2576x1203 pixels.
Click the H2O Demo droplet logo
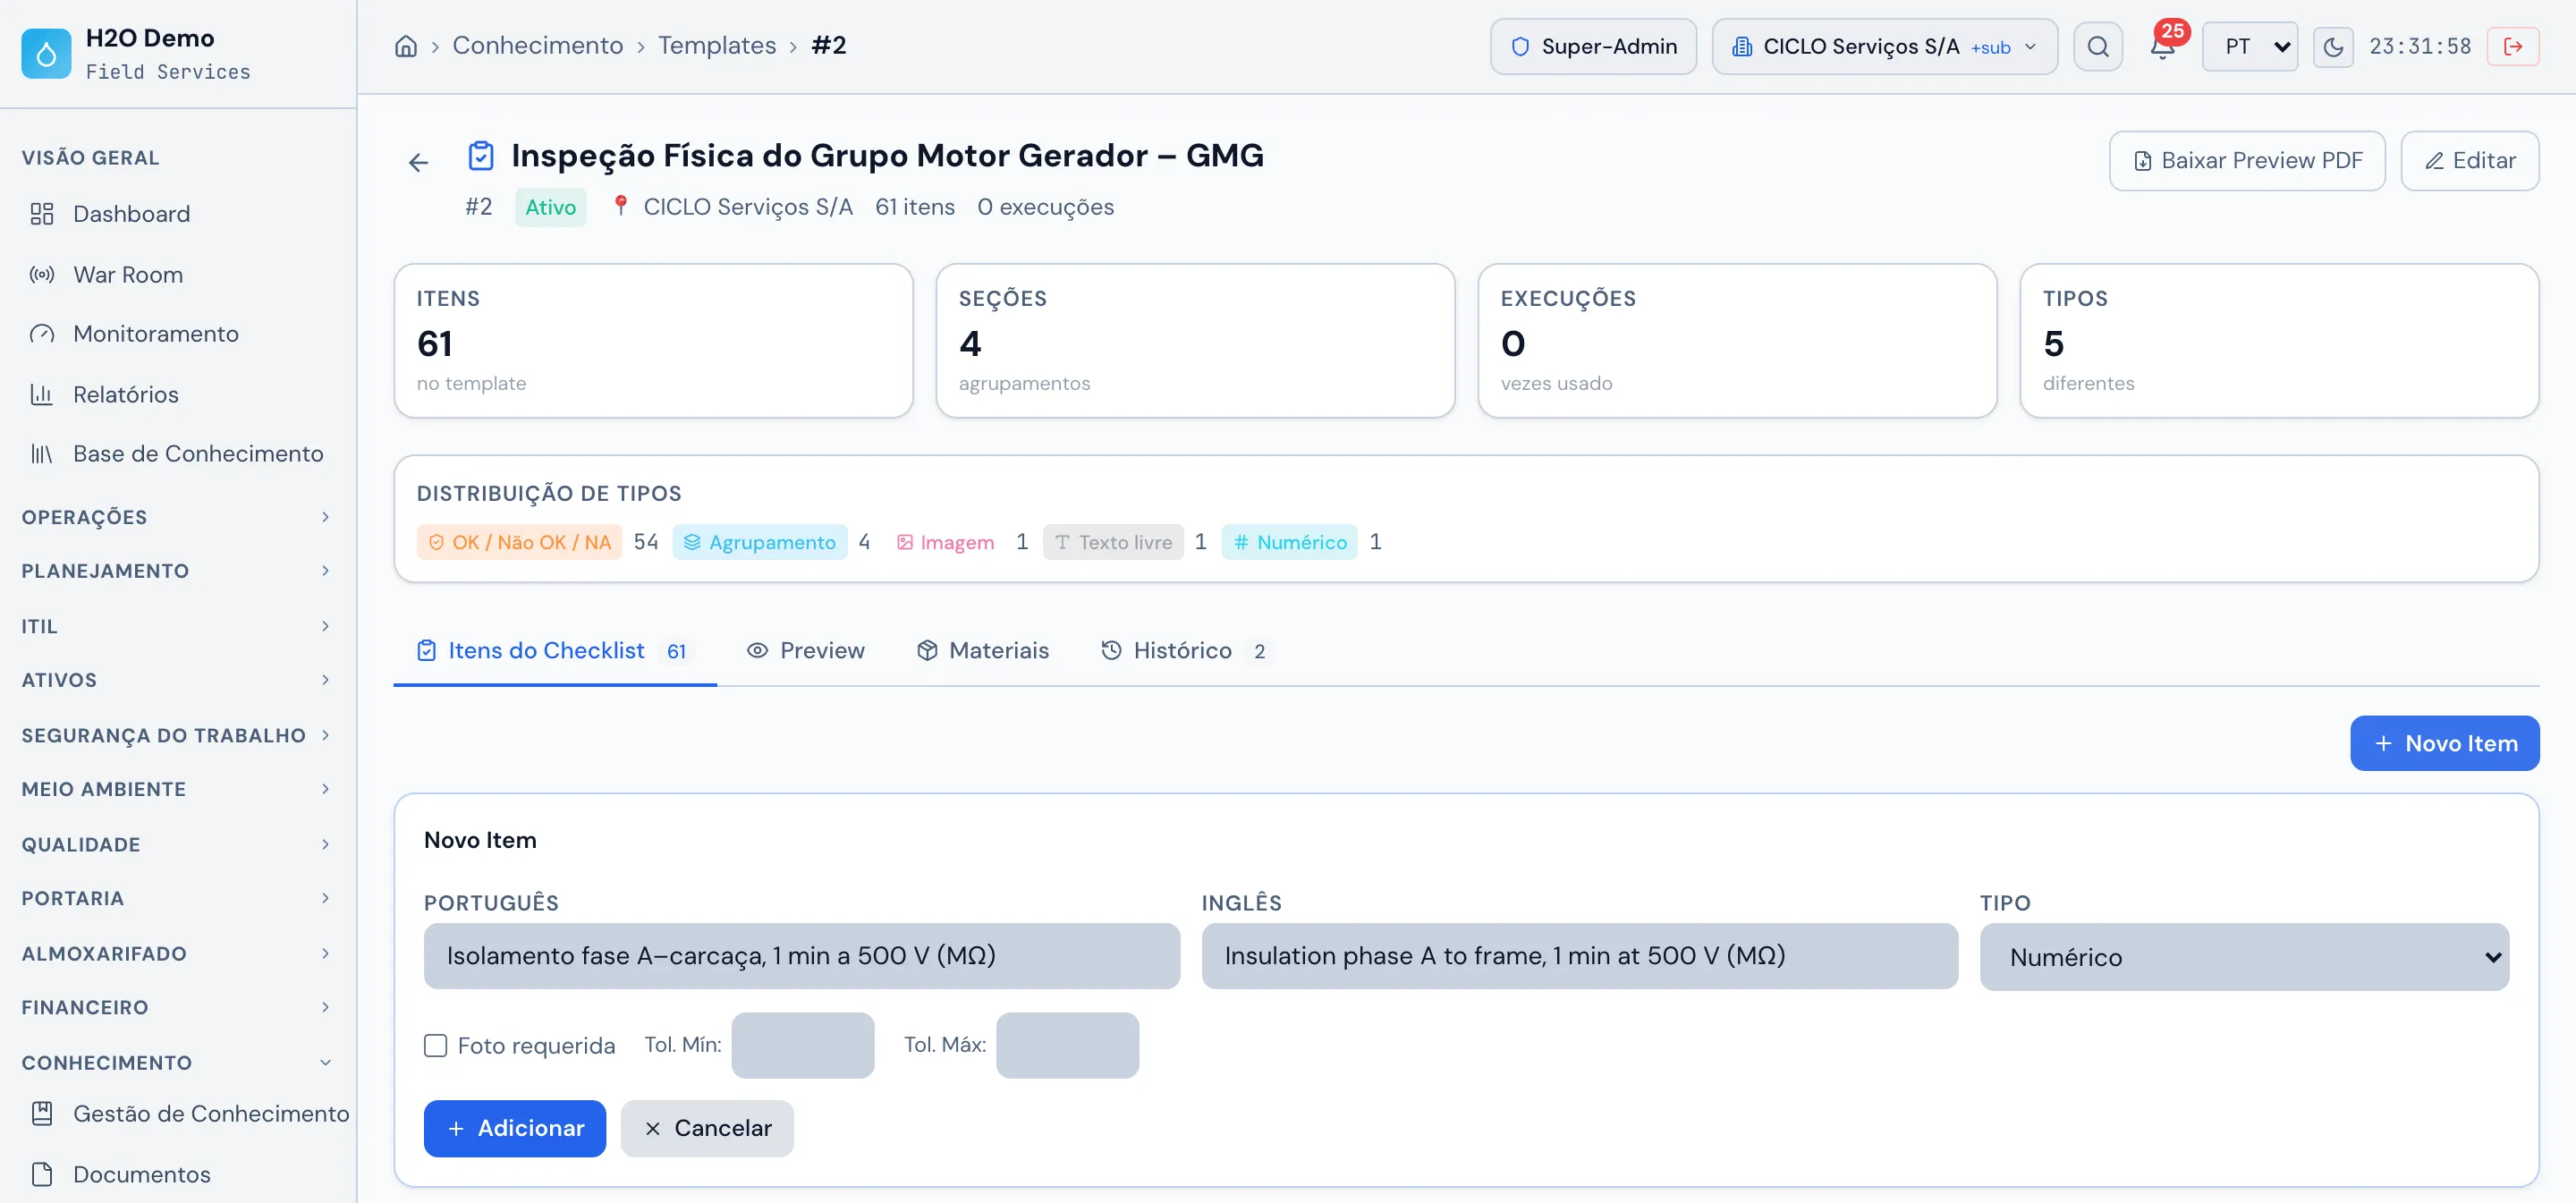pyautogui.click(x=46, y=54)
